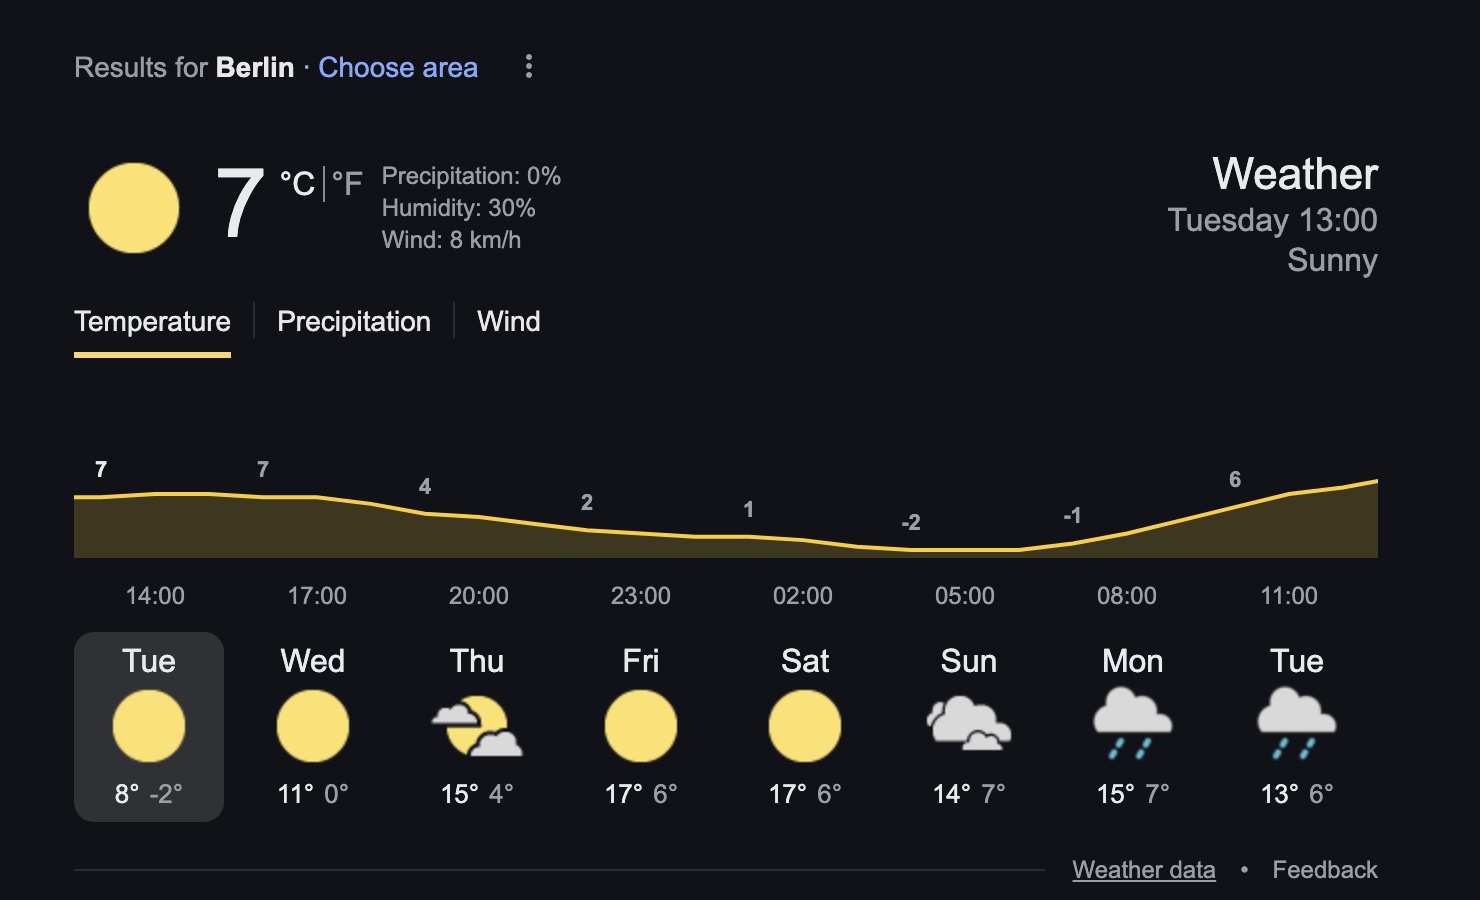Switch units to °C

point(297,183)
